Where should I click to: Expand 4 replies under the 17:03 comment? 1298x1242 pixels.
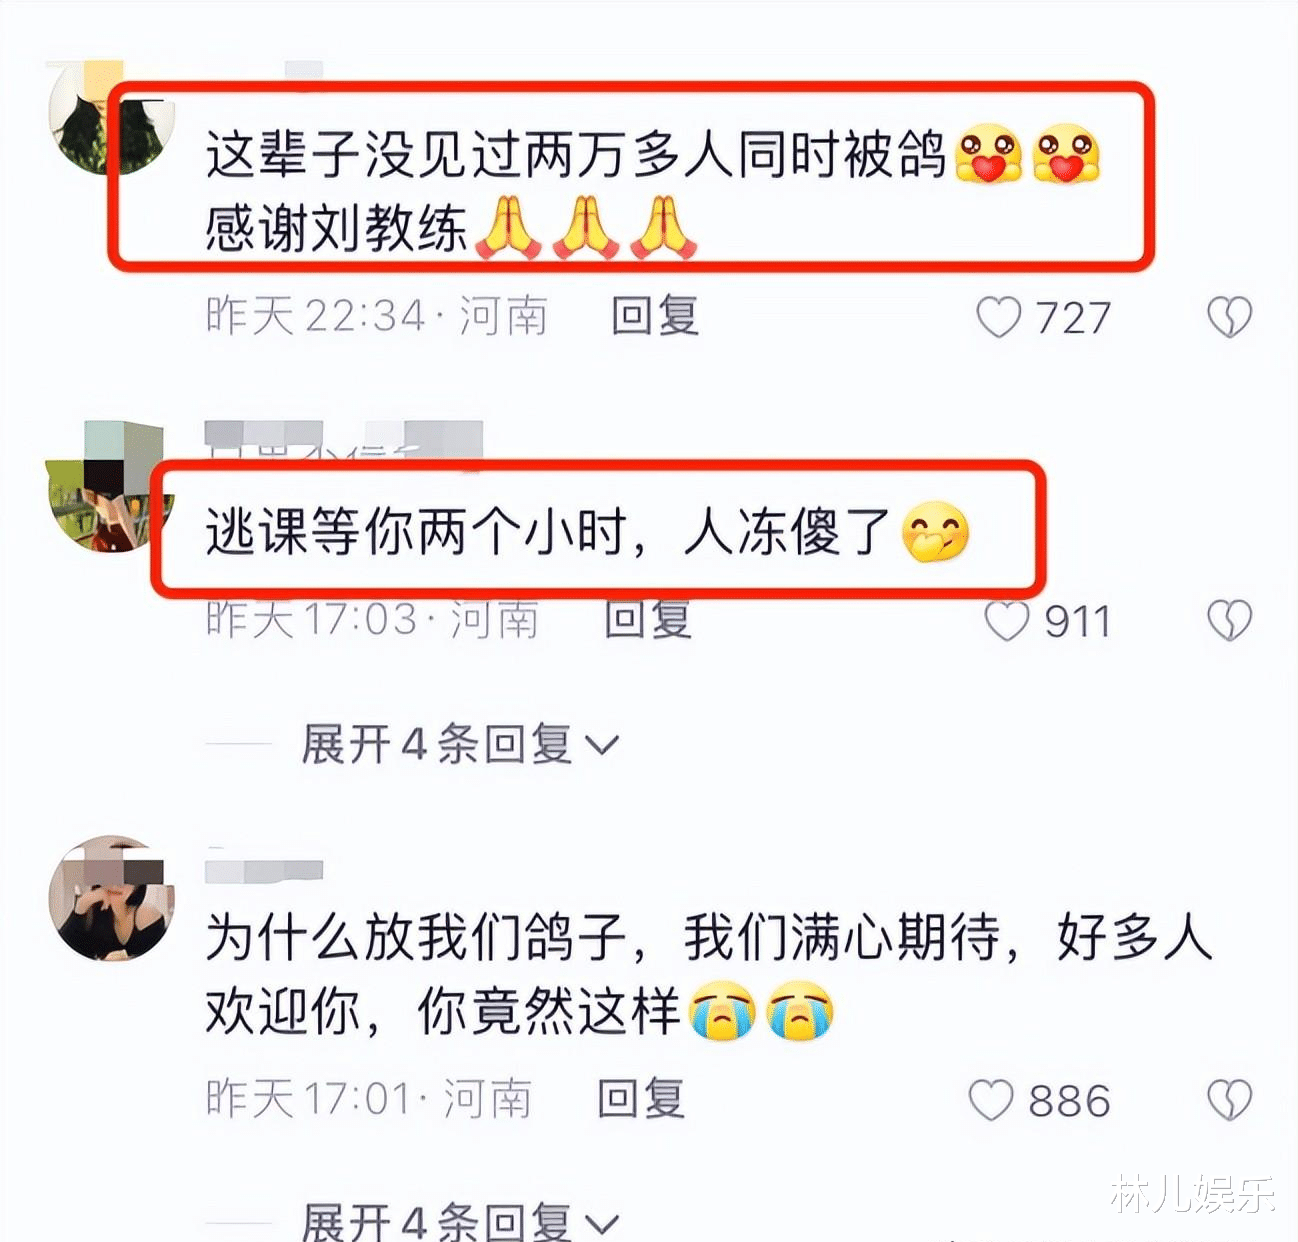460,745
